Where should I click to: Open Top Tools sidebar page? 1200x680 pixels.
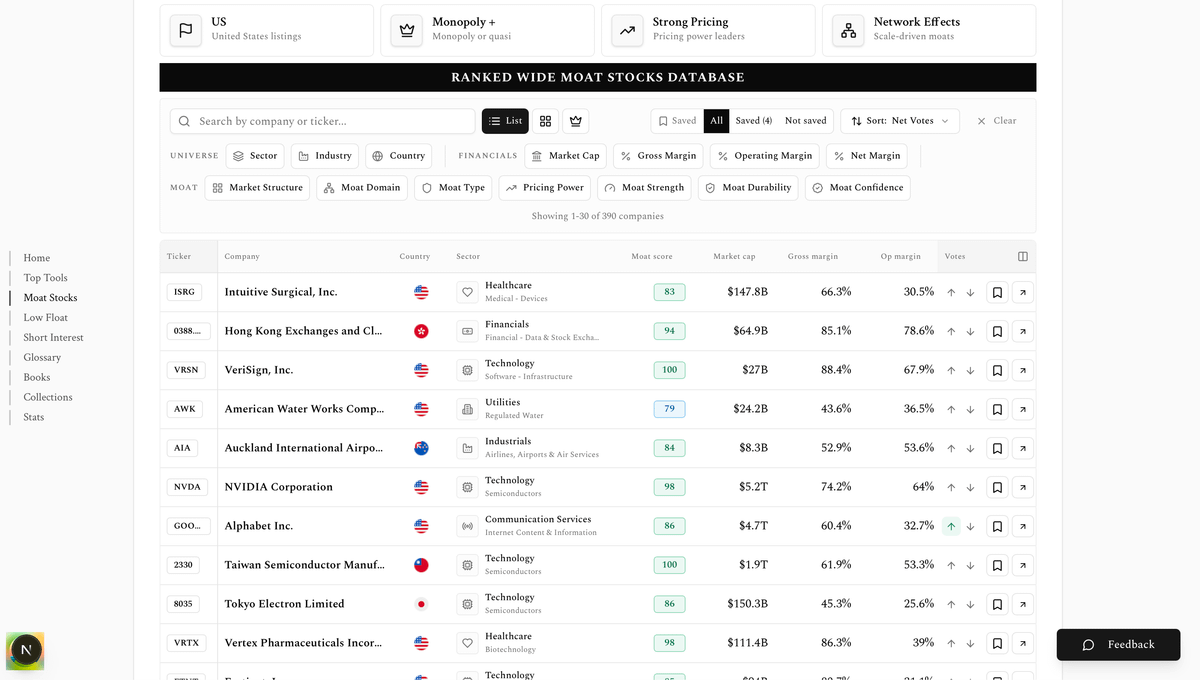(46, 278)
